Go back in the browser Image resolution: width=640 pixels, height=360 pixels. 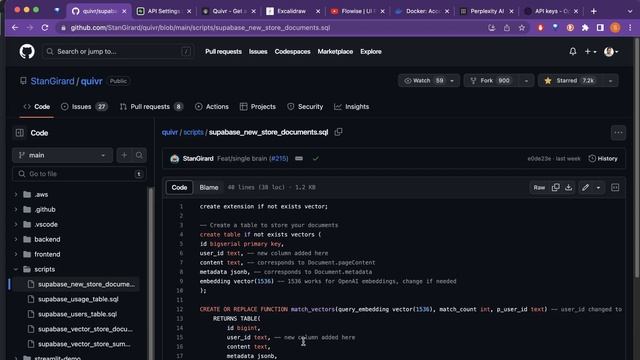[15, 28]
